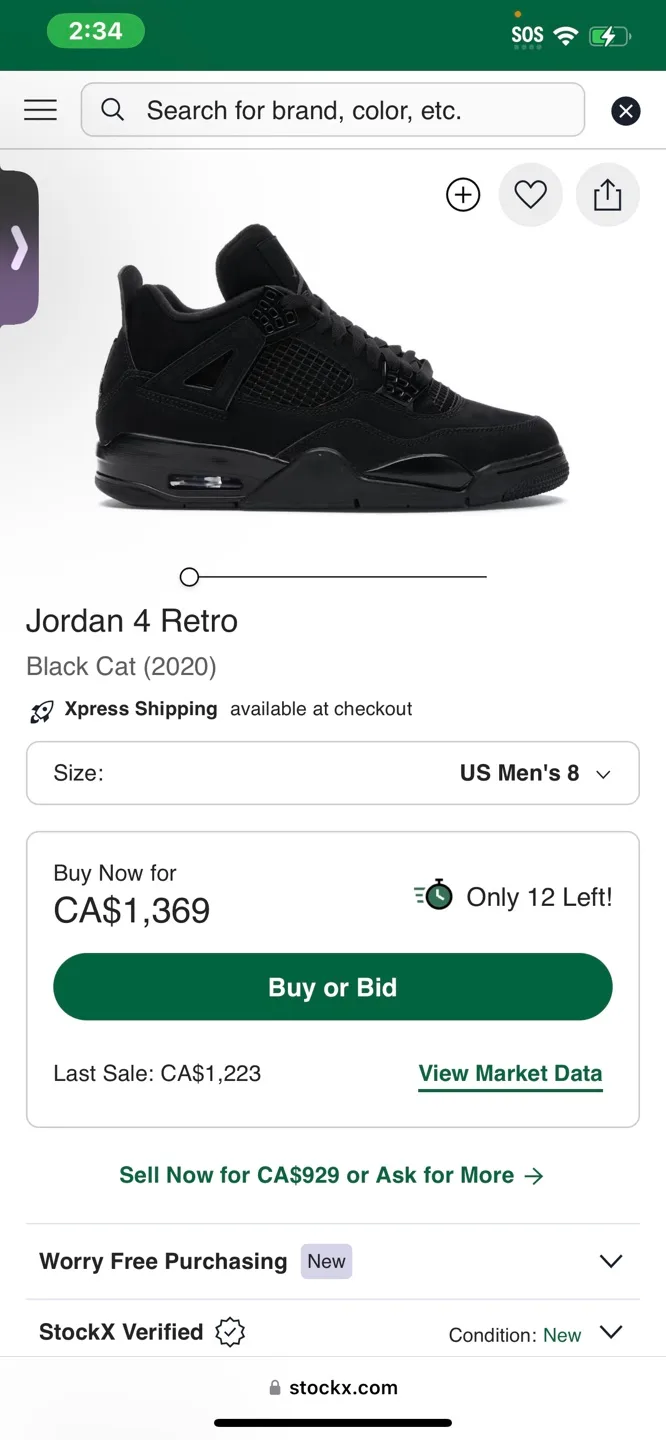Click the lock icon in the address bar
The image size is (666, 1440).
pos(275,1388)
